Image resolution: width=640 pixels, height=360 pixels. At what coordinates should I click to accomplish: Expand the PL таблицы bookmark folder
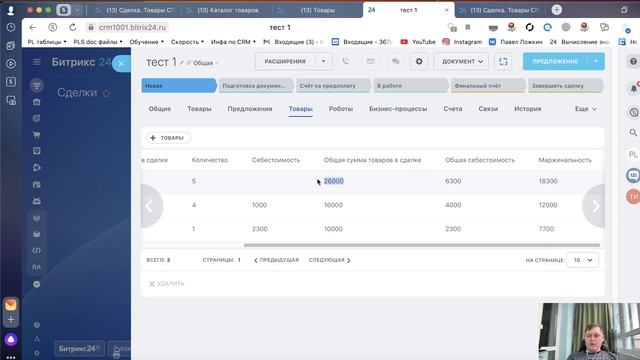(47, 42)
